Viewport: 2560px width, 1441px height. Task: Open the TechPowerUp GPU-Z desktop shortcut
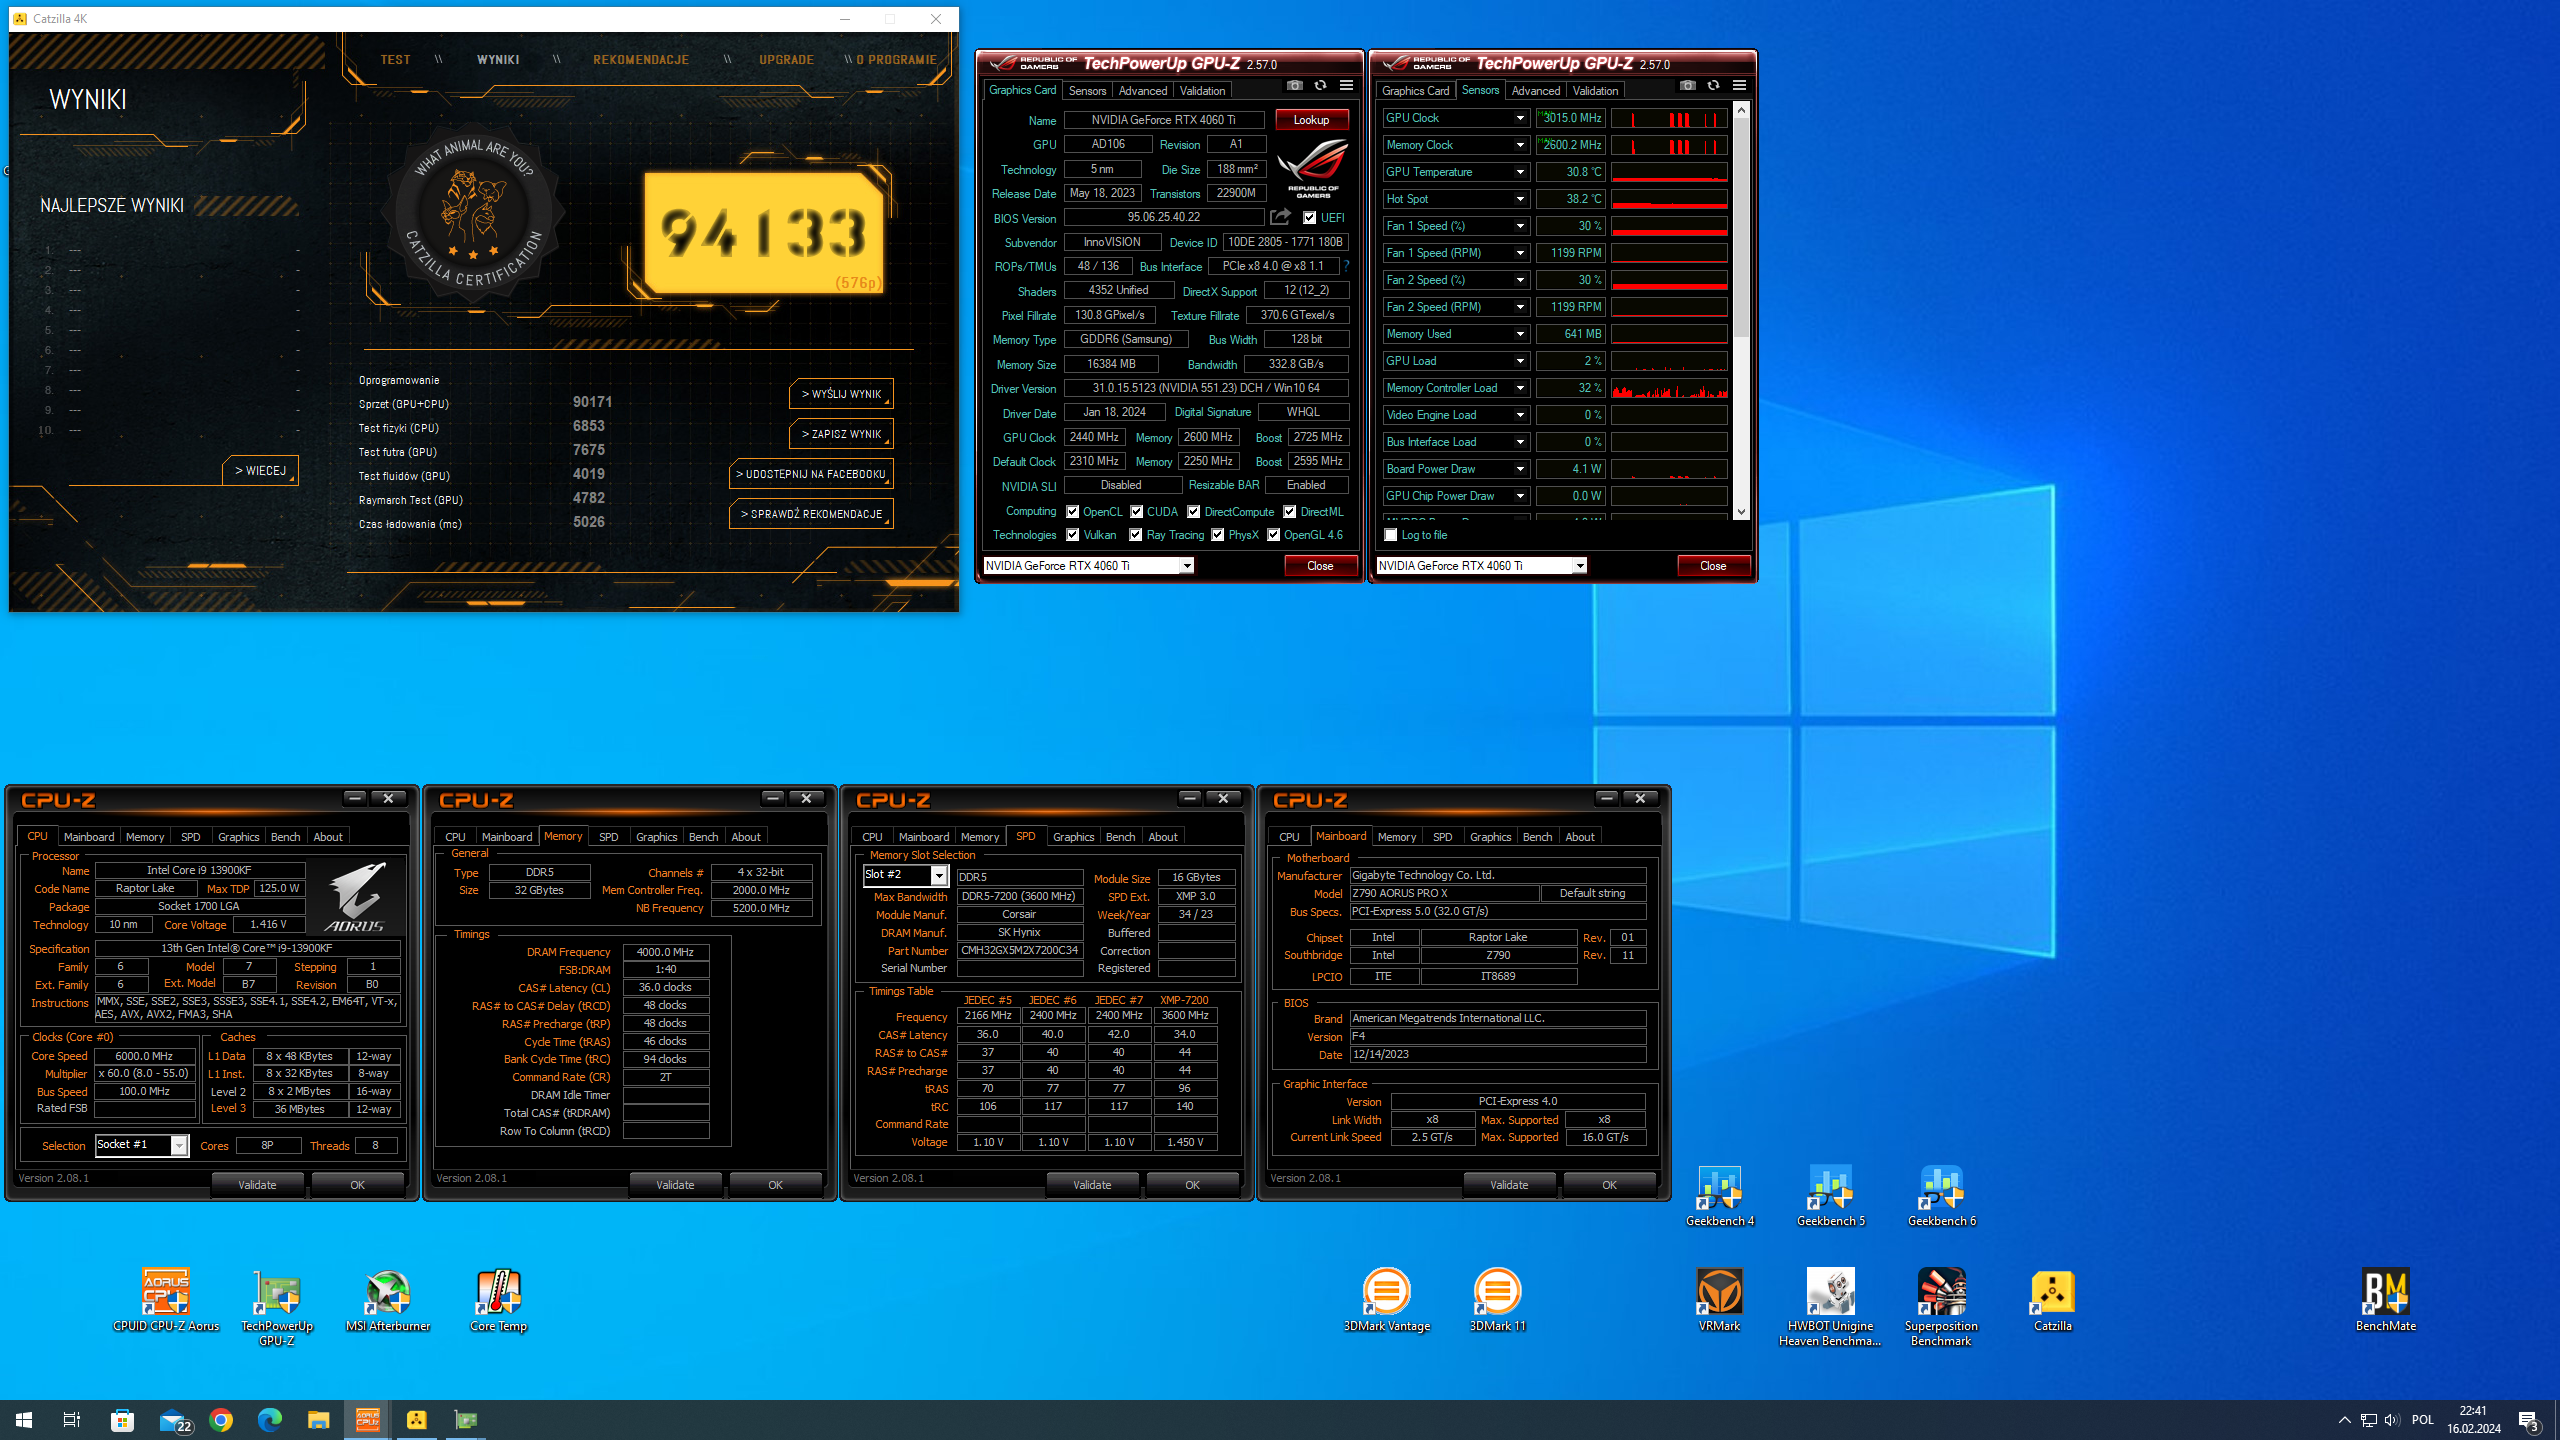point(277,1308)
